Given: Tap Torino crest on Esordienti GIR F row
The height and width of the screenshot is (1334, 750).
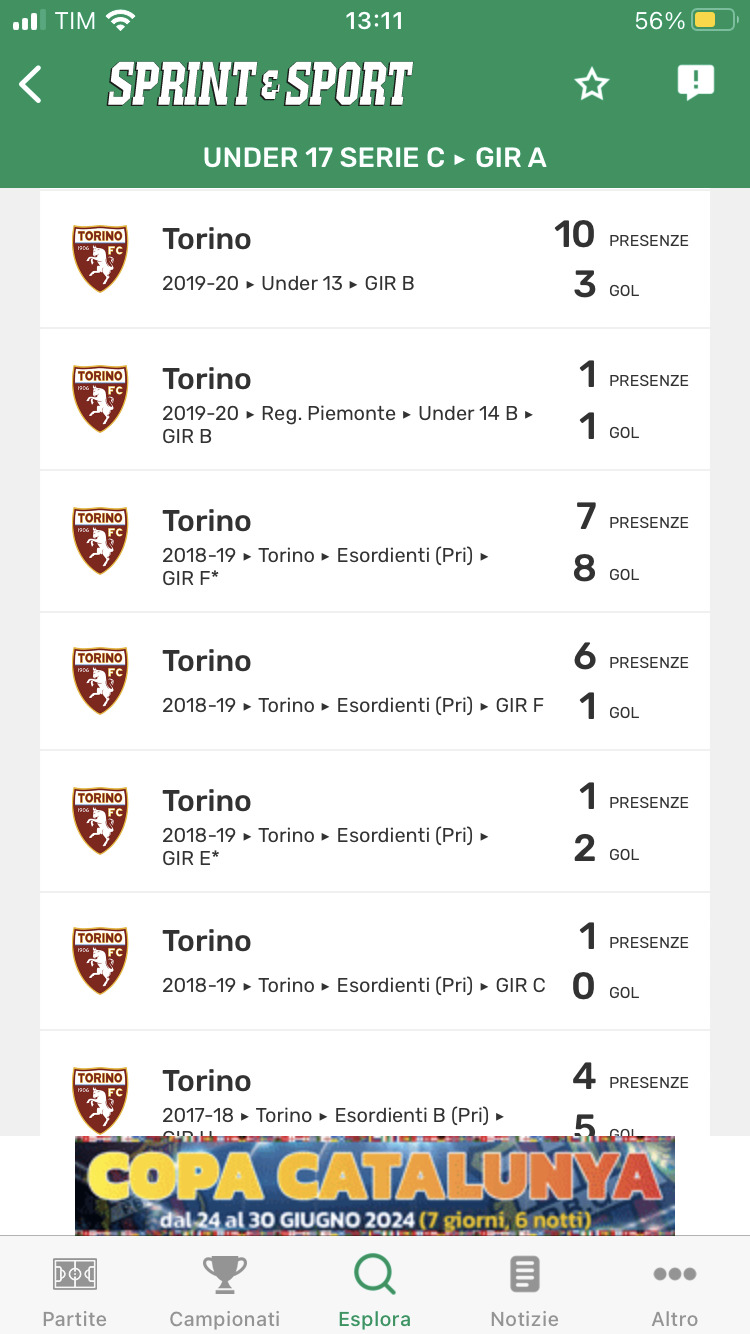Looking at the screenshot, I should tap(100, 680).
